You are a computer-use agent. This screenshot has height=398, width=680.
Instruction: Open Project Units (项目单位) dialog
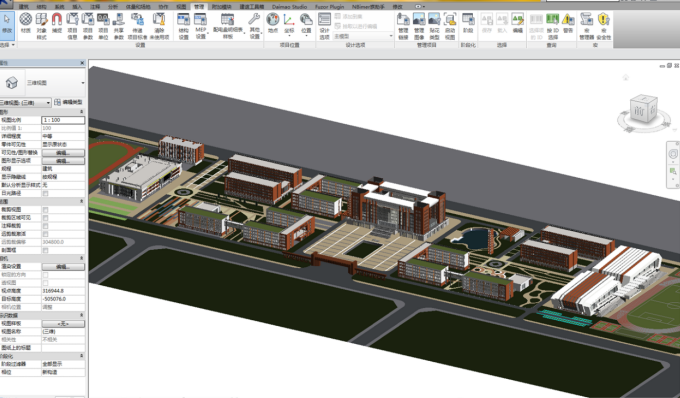pos(103,26)
